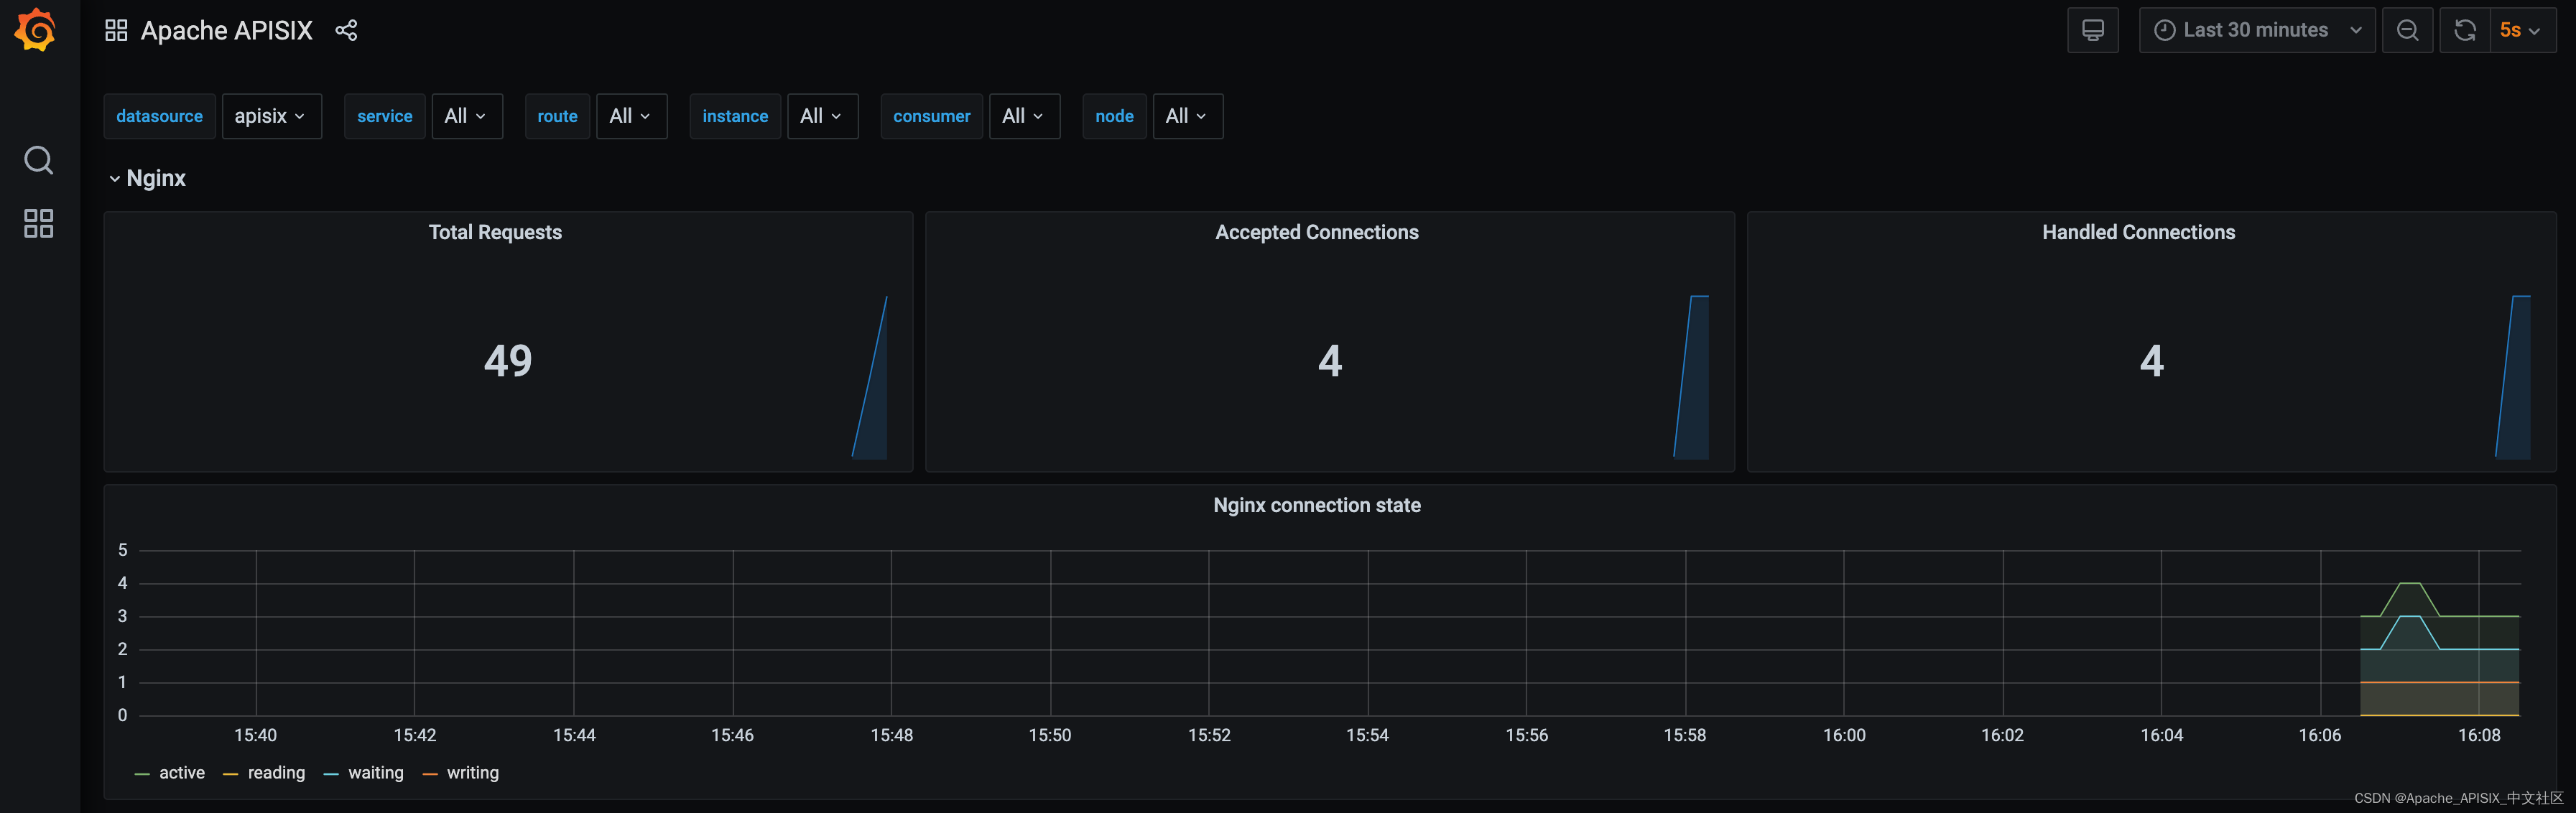The image size is (2576, 813).
Task: Refresh the dashboard now
Action: coord(2465,30)
